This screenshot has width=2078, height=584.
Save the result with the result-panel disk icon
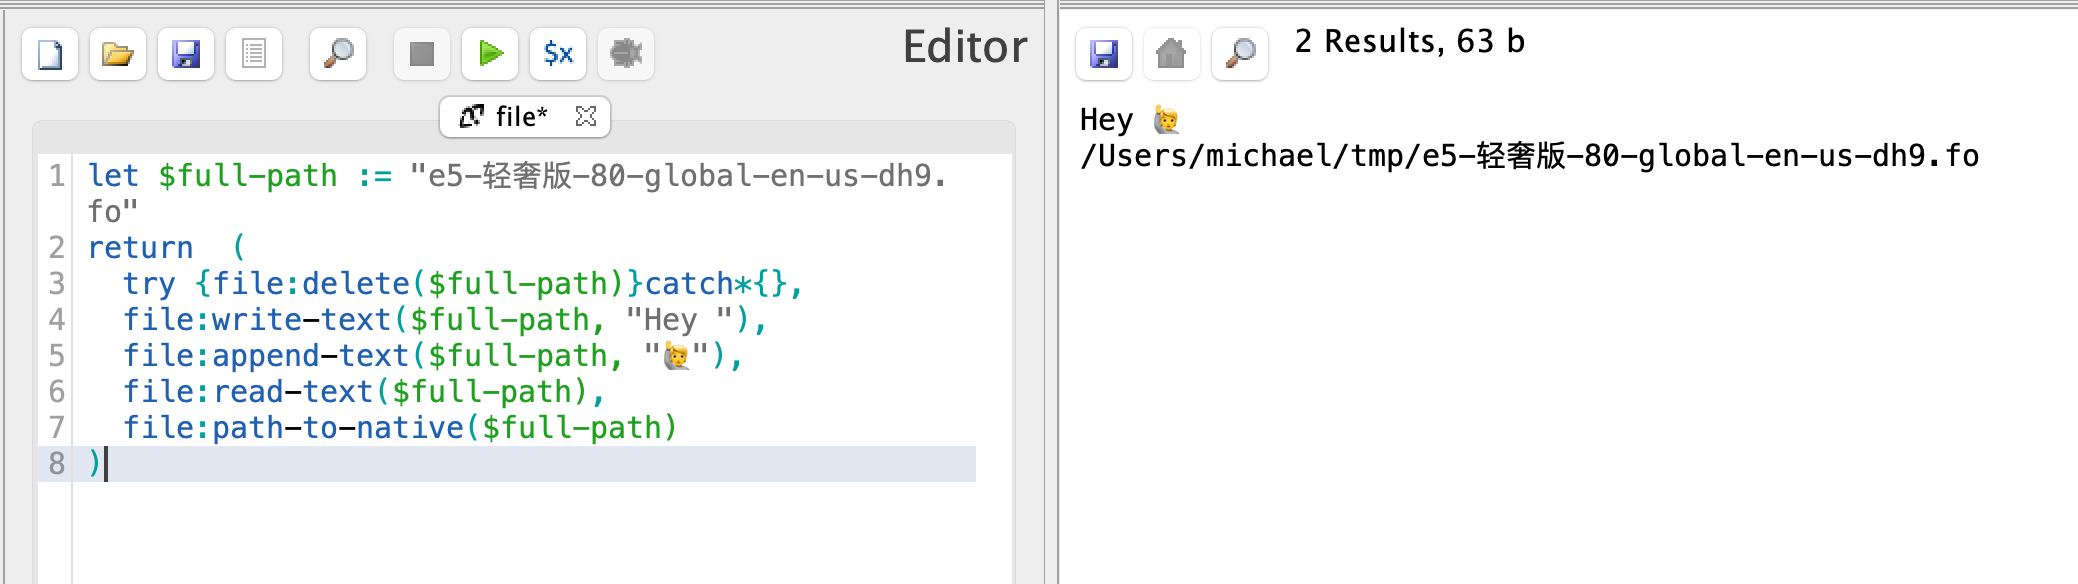[1104, 54]
